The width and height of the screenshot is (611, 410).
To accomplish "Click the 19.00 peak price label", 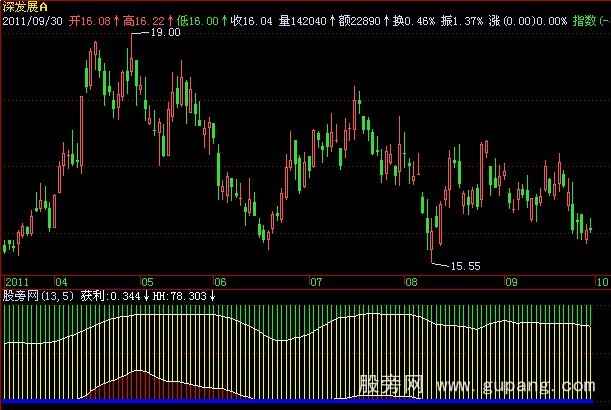I will point(164,33).
